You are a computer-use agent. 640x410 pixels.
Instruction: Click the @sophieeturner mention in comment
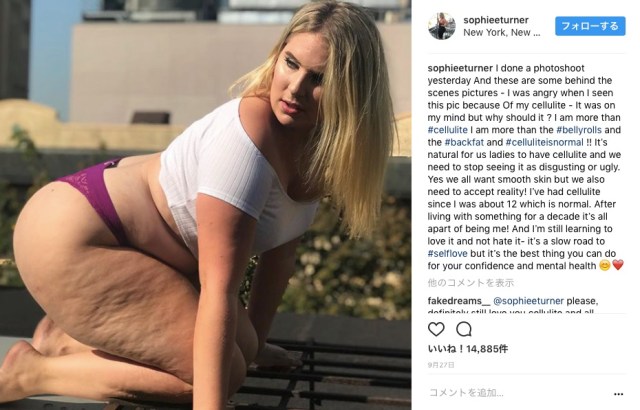coord(528,301)
